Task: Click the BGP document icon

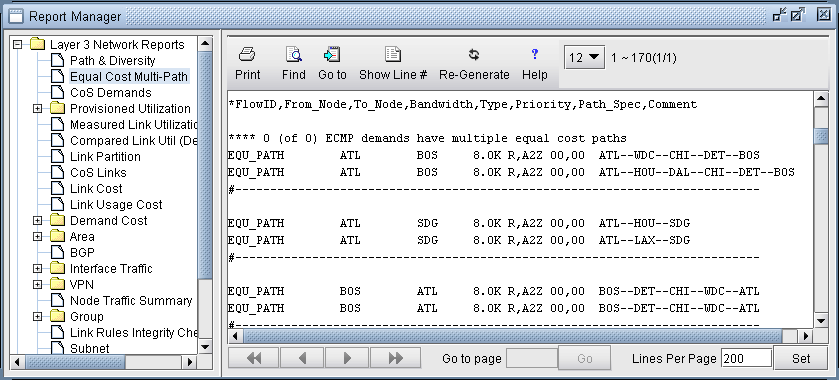Action: pyautogui.click(x=57, y=253)
